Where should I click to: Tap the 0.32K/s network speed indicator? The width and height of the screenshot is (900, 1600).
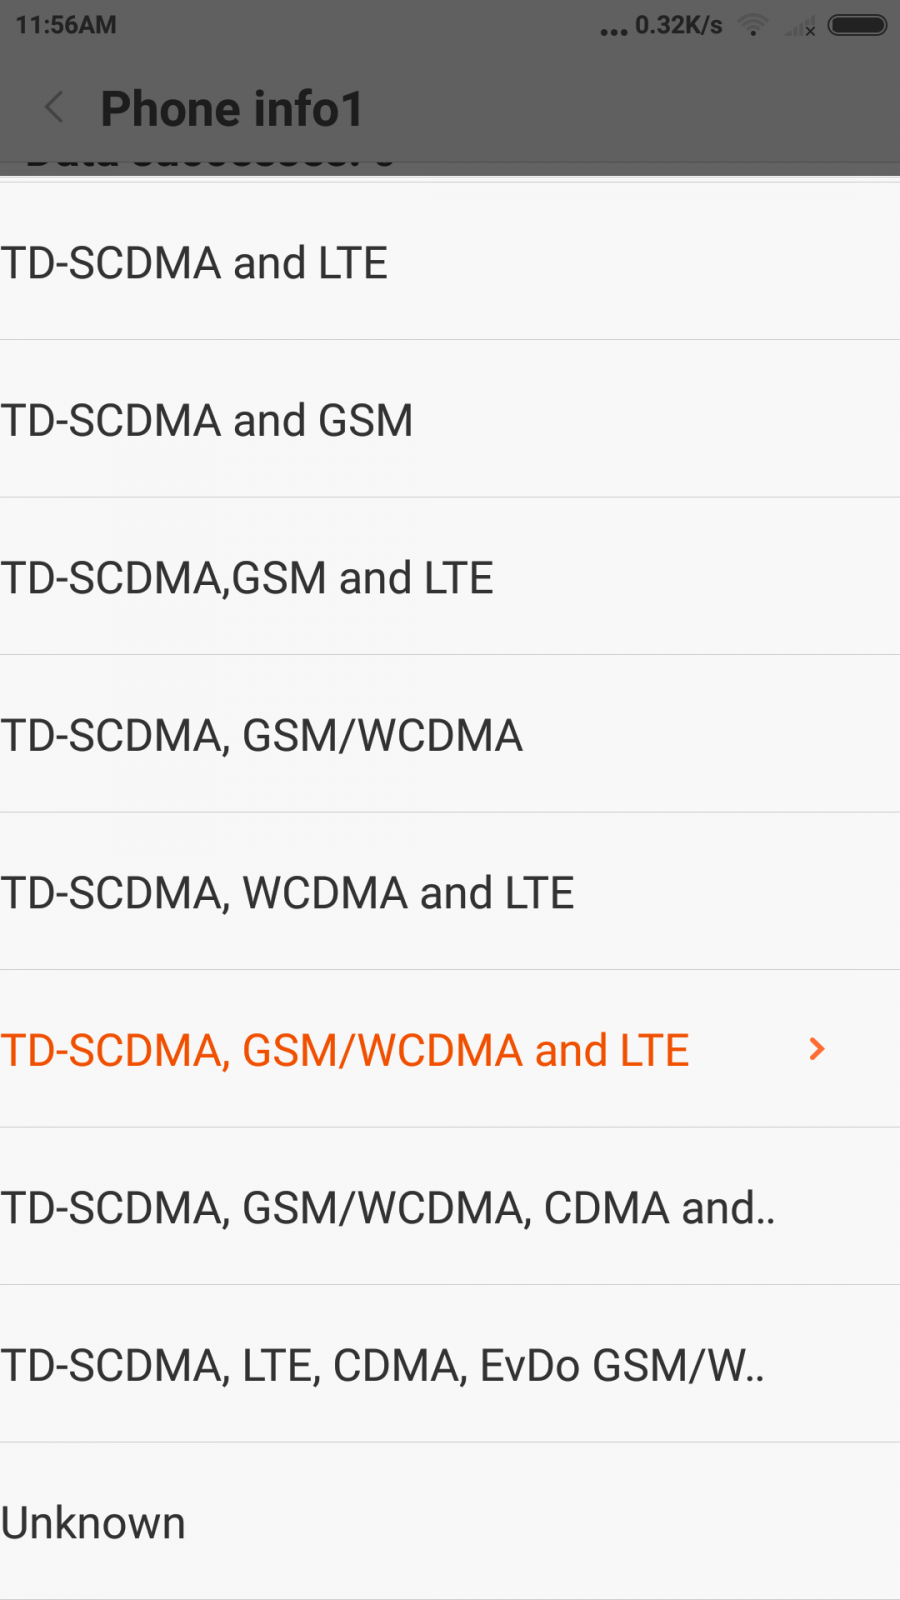pos(678,25)
